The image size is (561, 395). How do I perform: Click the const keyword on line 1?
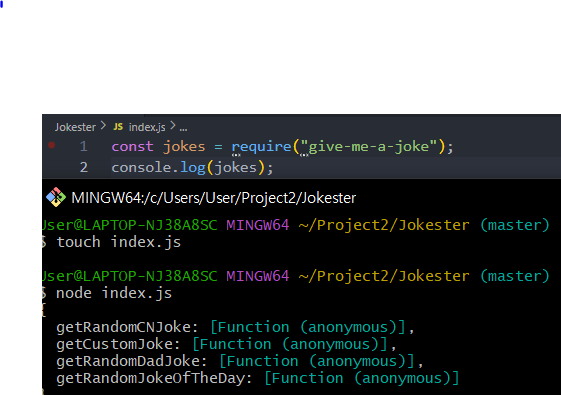tap(132, 146)
